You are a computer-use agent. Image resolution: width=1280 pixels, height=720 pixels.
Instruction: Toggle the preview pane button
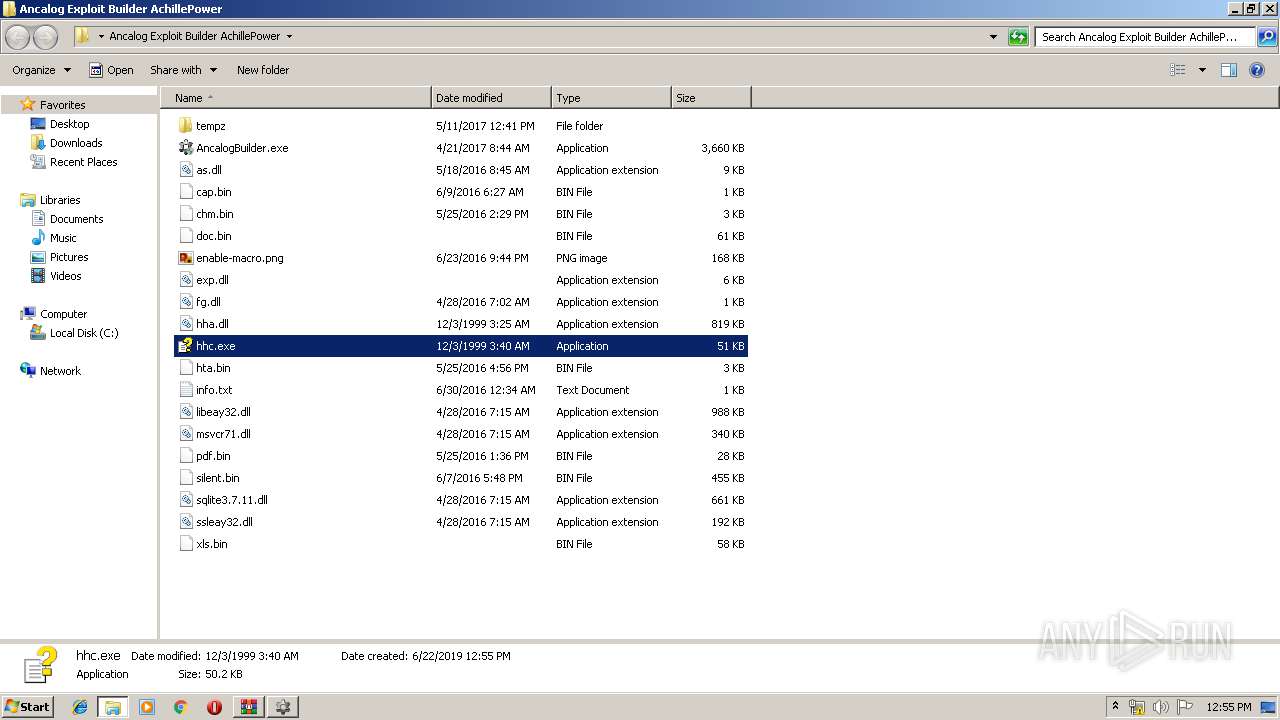click(x=1229, y=70)
